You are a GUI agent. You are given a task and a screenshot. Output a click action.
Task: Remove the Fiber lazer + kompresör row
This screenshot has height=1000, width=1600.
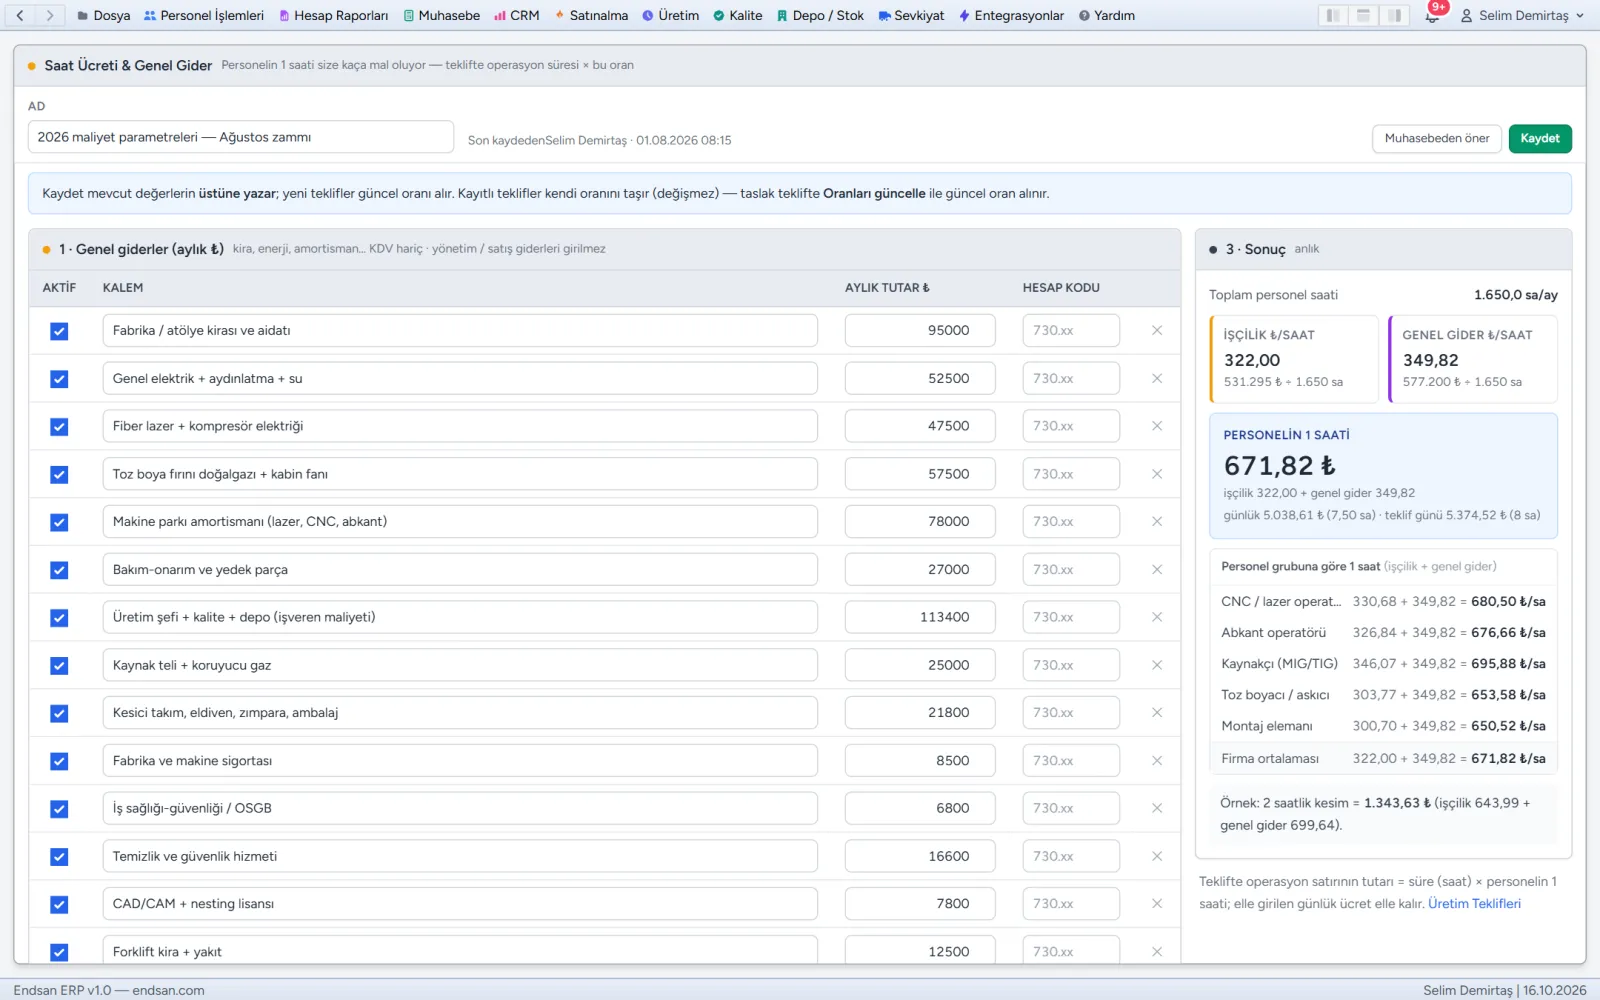(x=1157, y=426)
